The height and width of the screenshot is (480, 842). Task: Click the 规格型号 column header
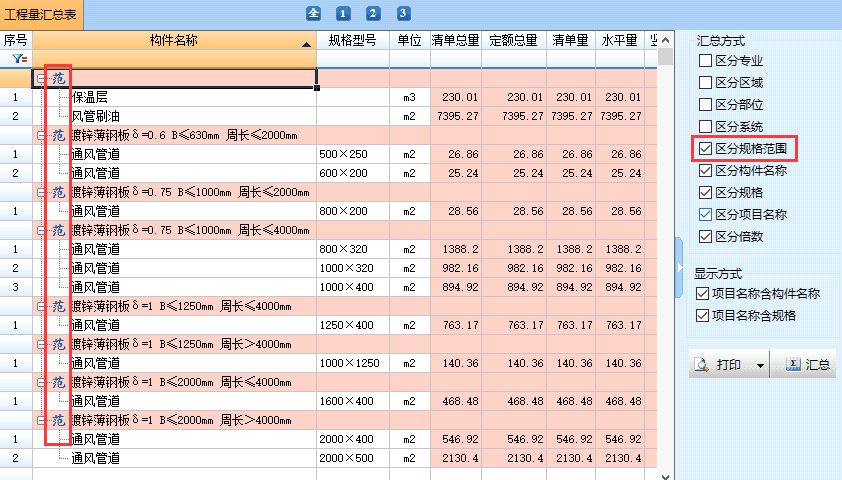(x=352, y=41)
